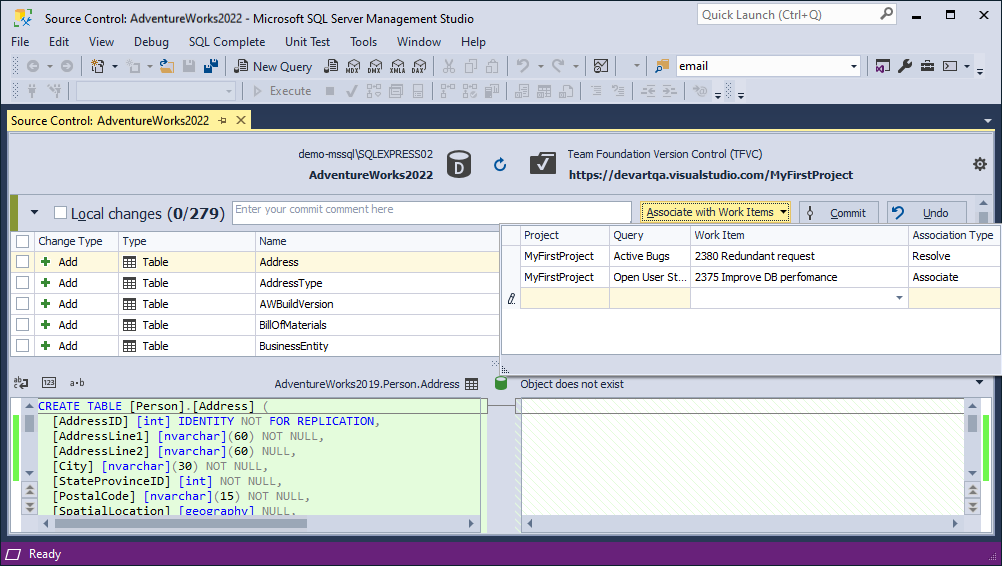
Task: Pin the Source Control tab
Action: [222, 120]
